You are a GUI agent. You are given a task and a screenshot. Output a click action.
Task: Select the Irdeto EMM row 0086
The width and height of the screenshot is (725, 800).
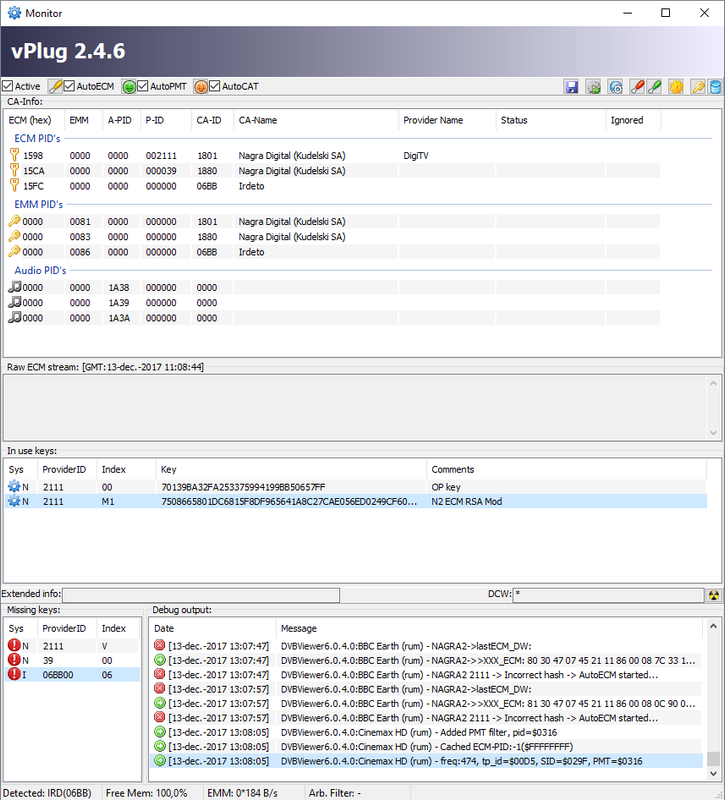(x=332, y=252)
